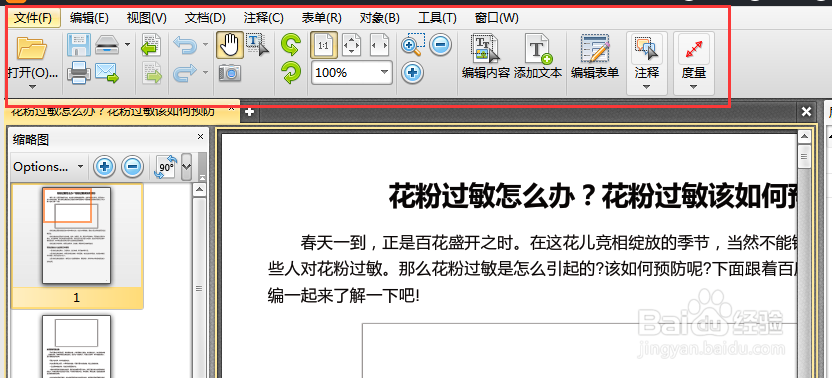Image resolution: width=832 pixels, height=378 pixels.
Task: Click the document view scroll up arrow
Action: pos(804,138)
